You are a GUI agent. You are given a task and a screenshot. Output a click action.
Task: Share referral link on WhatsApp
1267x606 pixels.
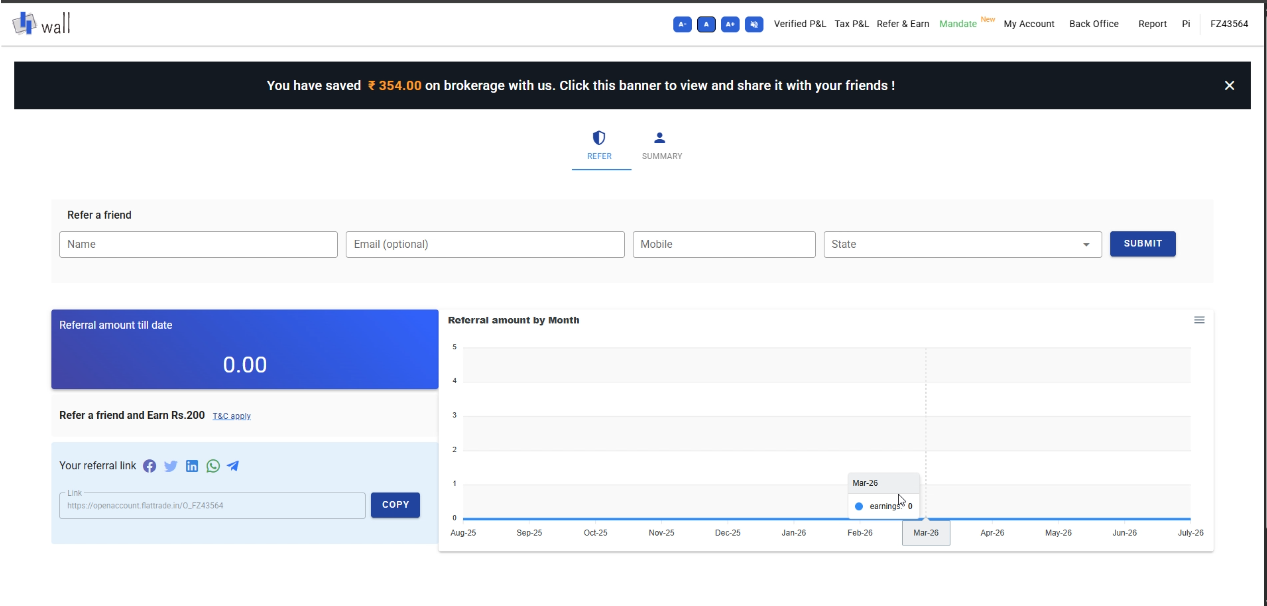click(213, 466)
